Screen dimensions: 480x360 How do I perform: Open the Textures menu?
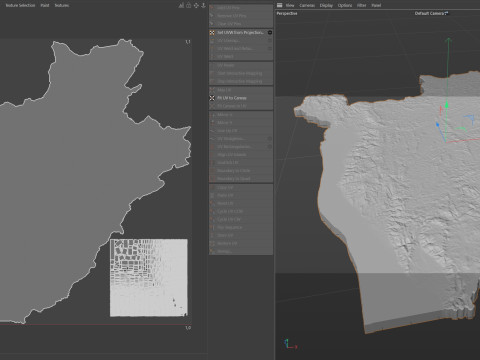pos(62,5)
